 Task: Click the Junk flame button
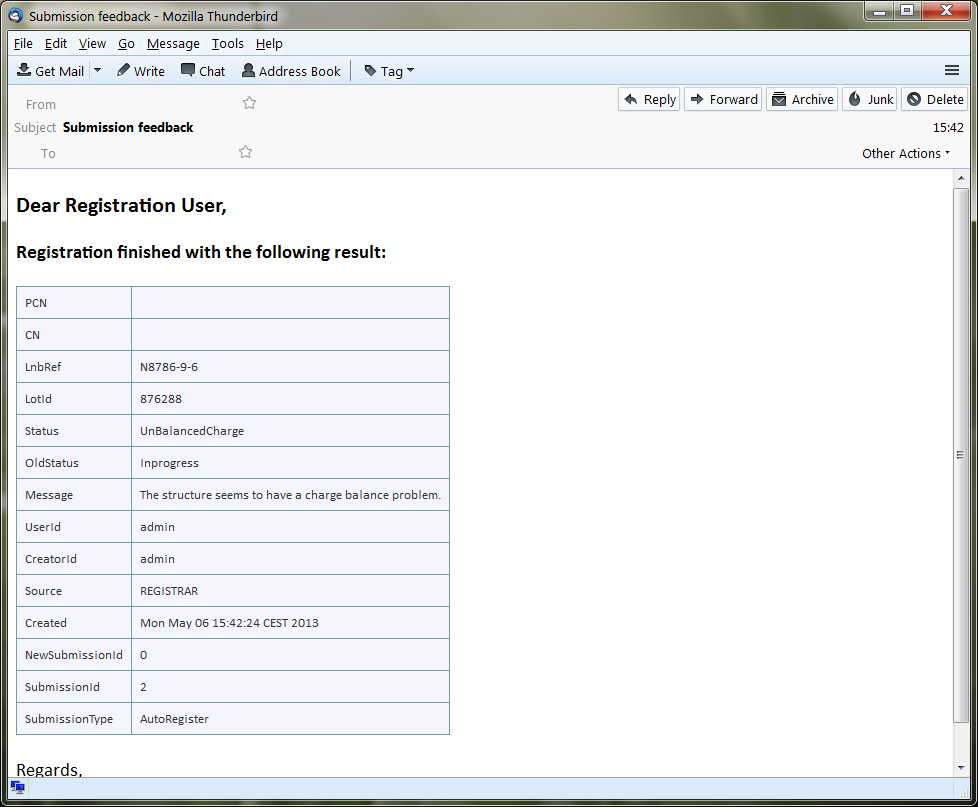(869, 99)
